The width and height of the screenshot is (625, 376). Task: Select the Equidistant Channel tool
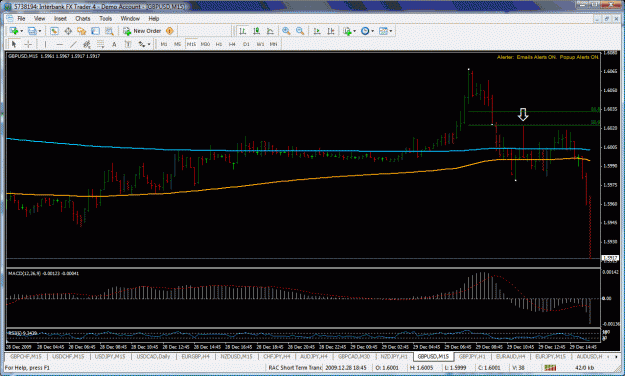[x=86, y=44]
